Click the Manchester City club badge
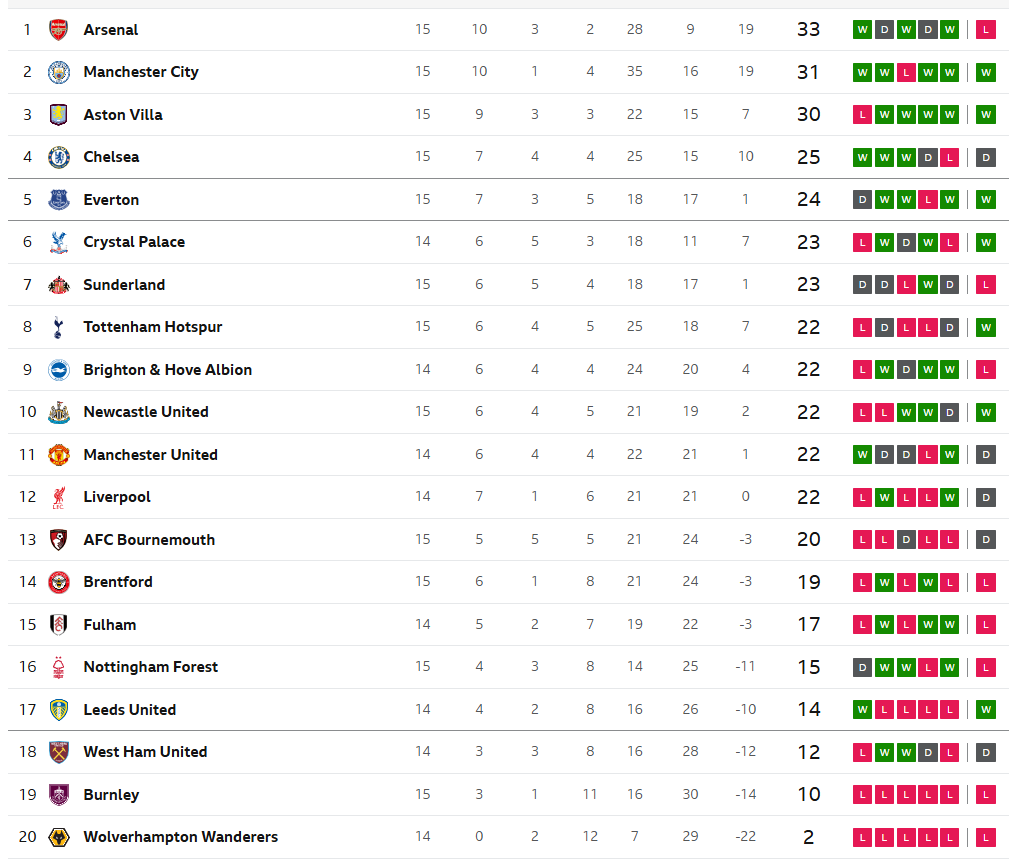 (59, 72)
